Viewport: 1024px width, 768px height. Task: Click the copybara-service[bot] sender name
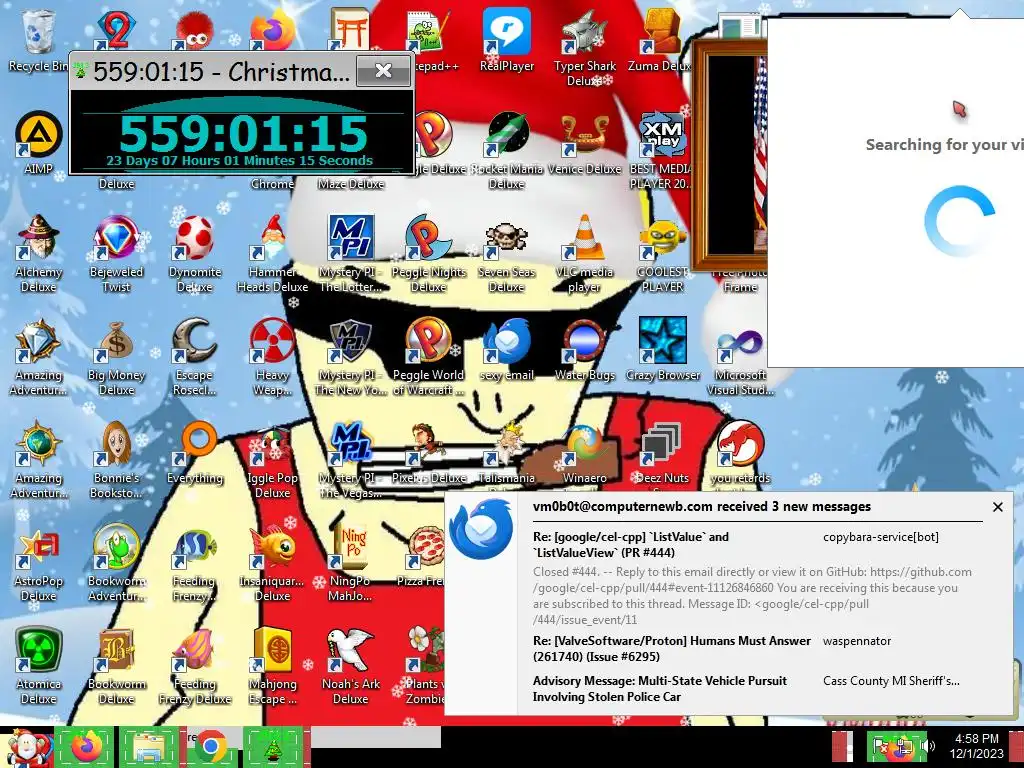(880, 537)
